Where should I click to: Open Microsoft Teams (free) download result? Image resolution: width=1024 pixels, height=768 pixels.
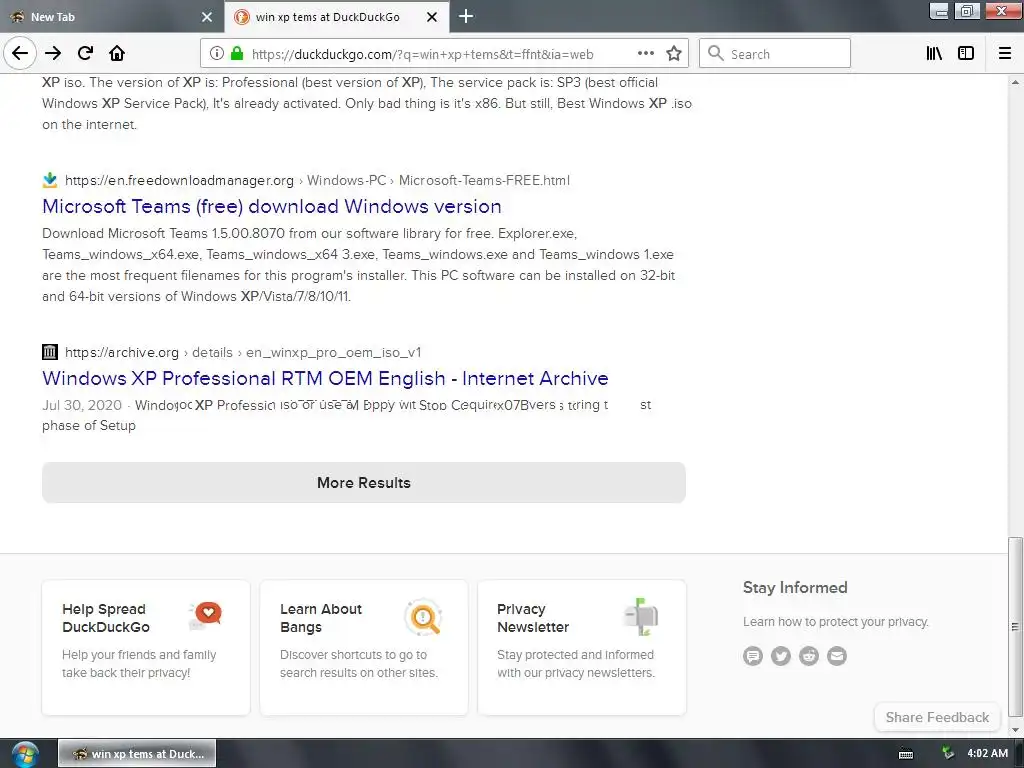click(272, 206)
